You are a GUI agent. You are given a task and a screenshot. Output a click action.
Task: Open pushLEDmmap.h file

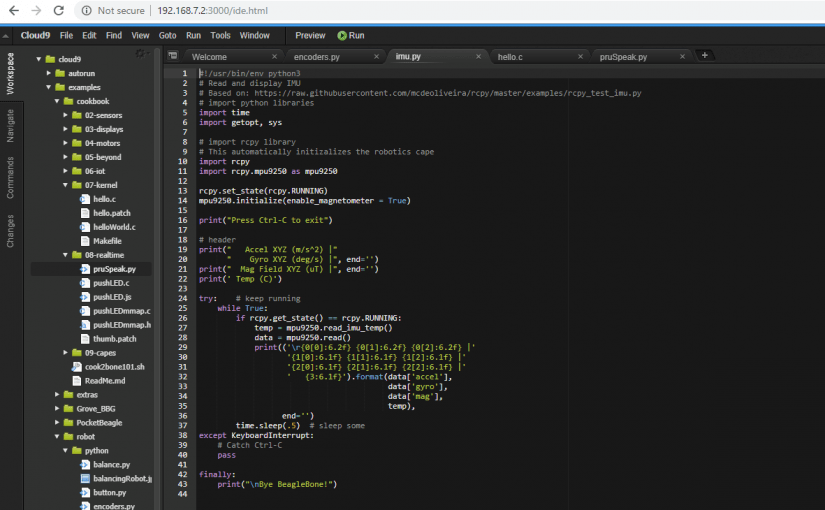tap(122, 325)
